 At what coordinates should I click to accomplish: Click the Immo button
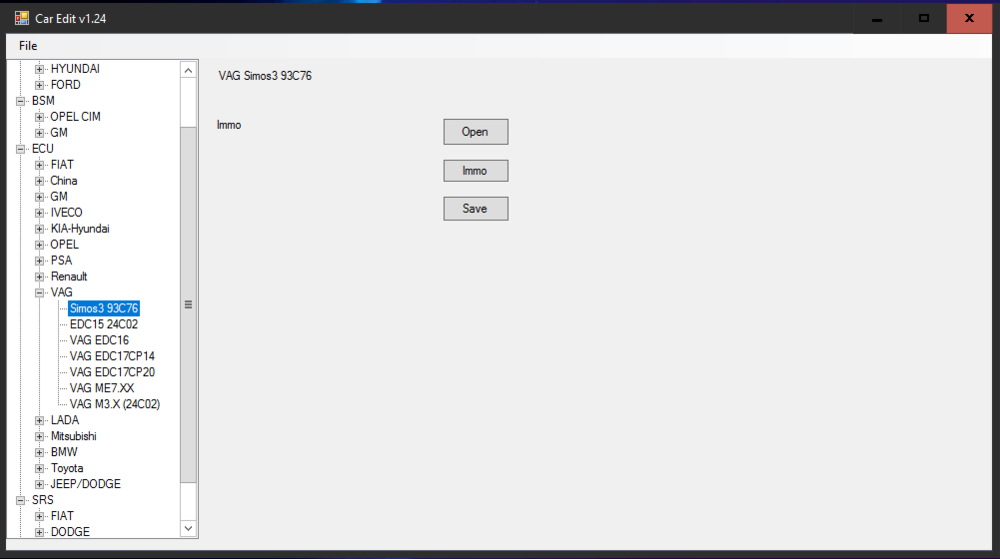pyautogui.click(x=476, y=171)
